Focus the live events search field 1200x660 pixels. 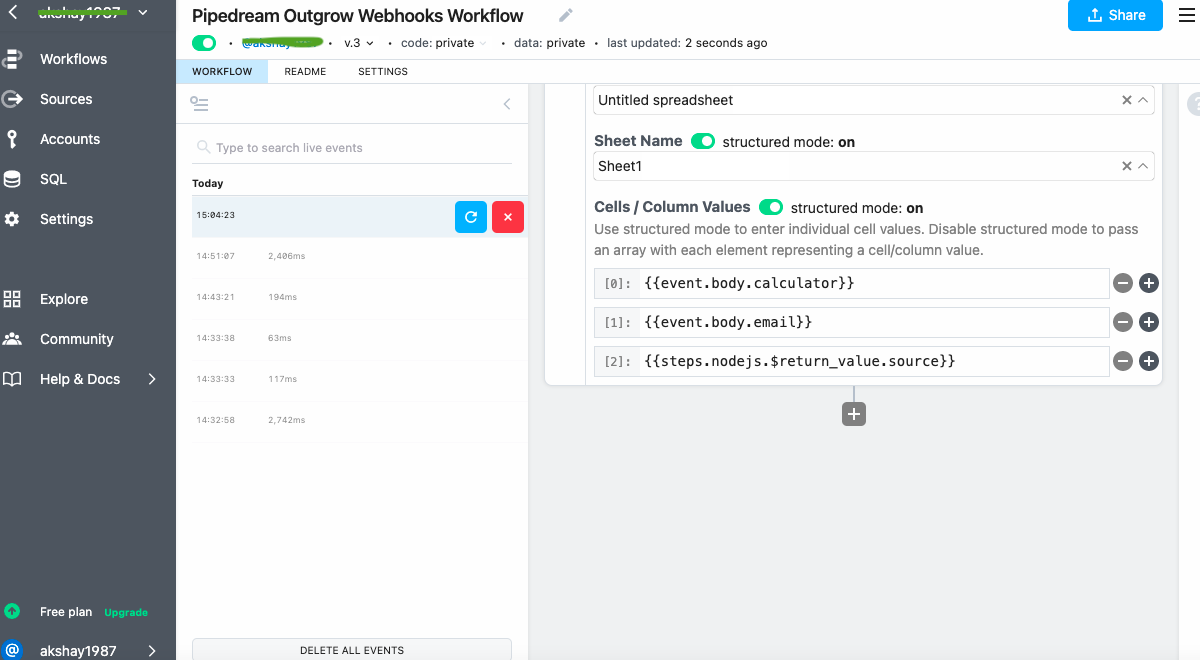tap(352, 147)
